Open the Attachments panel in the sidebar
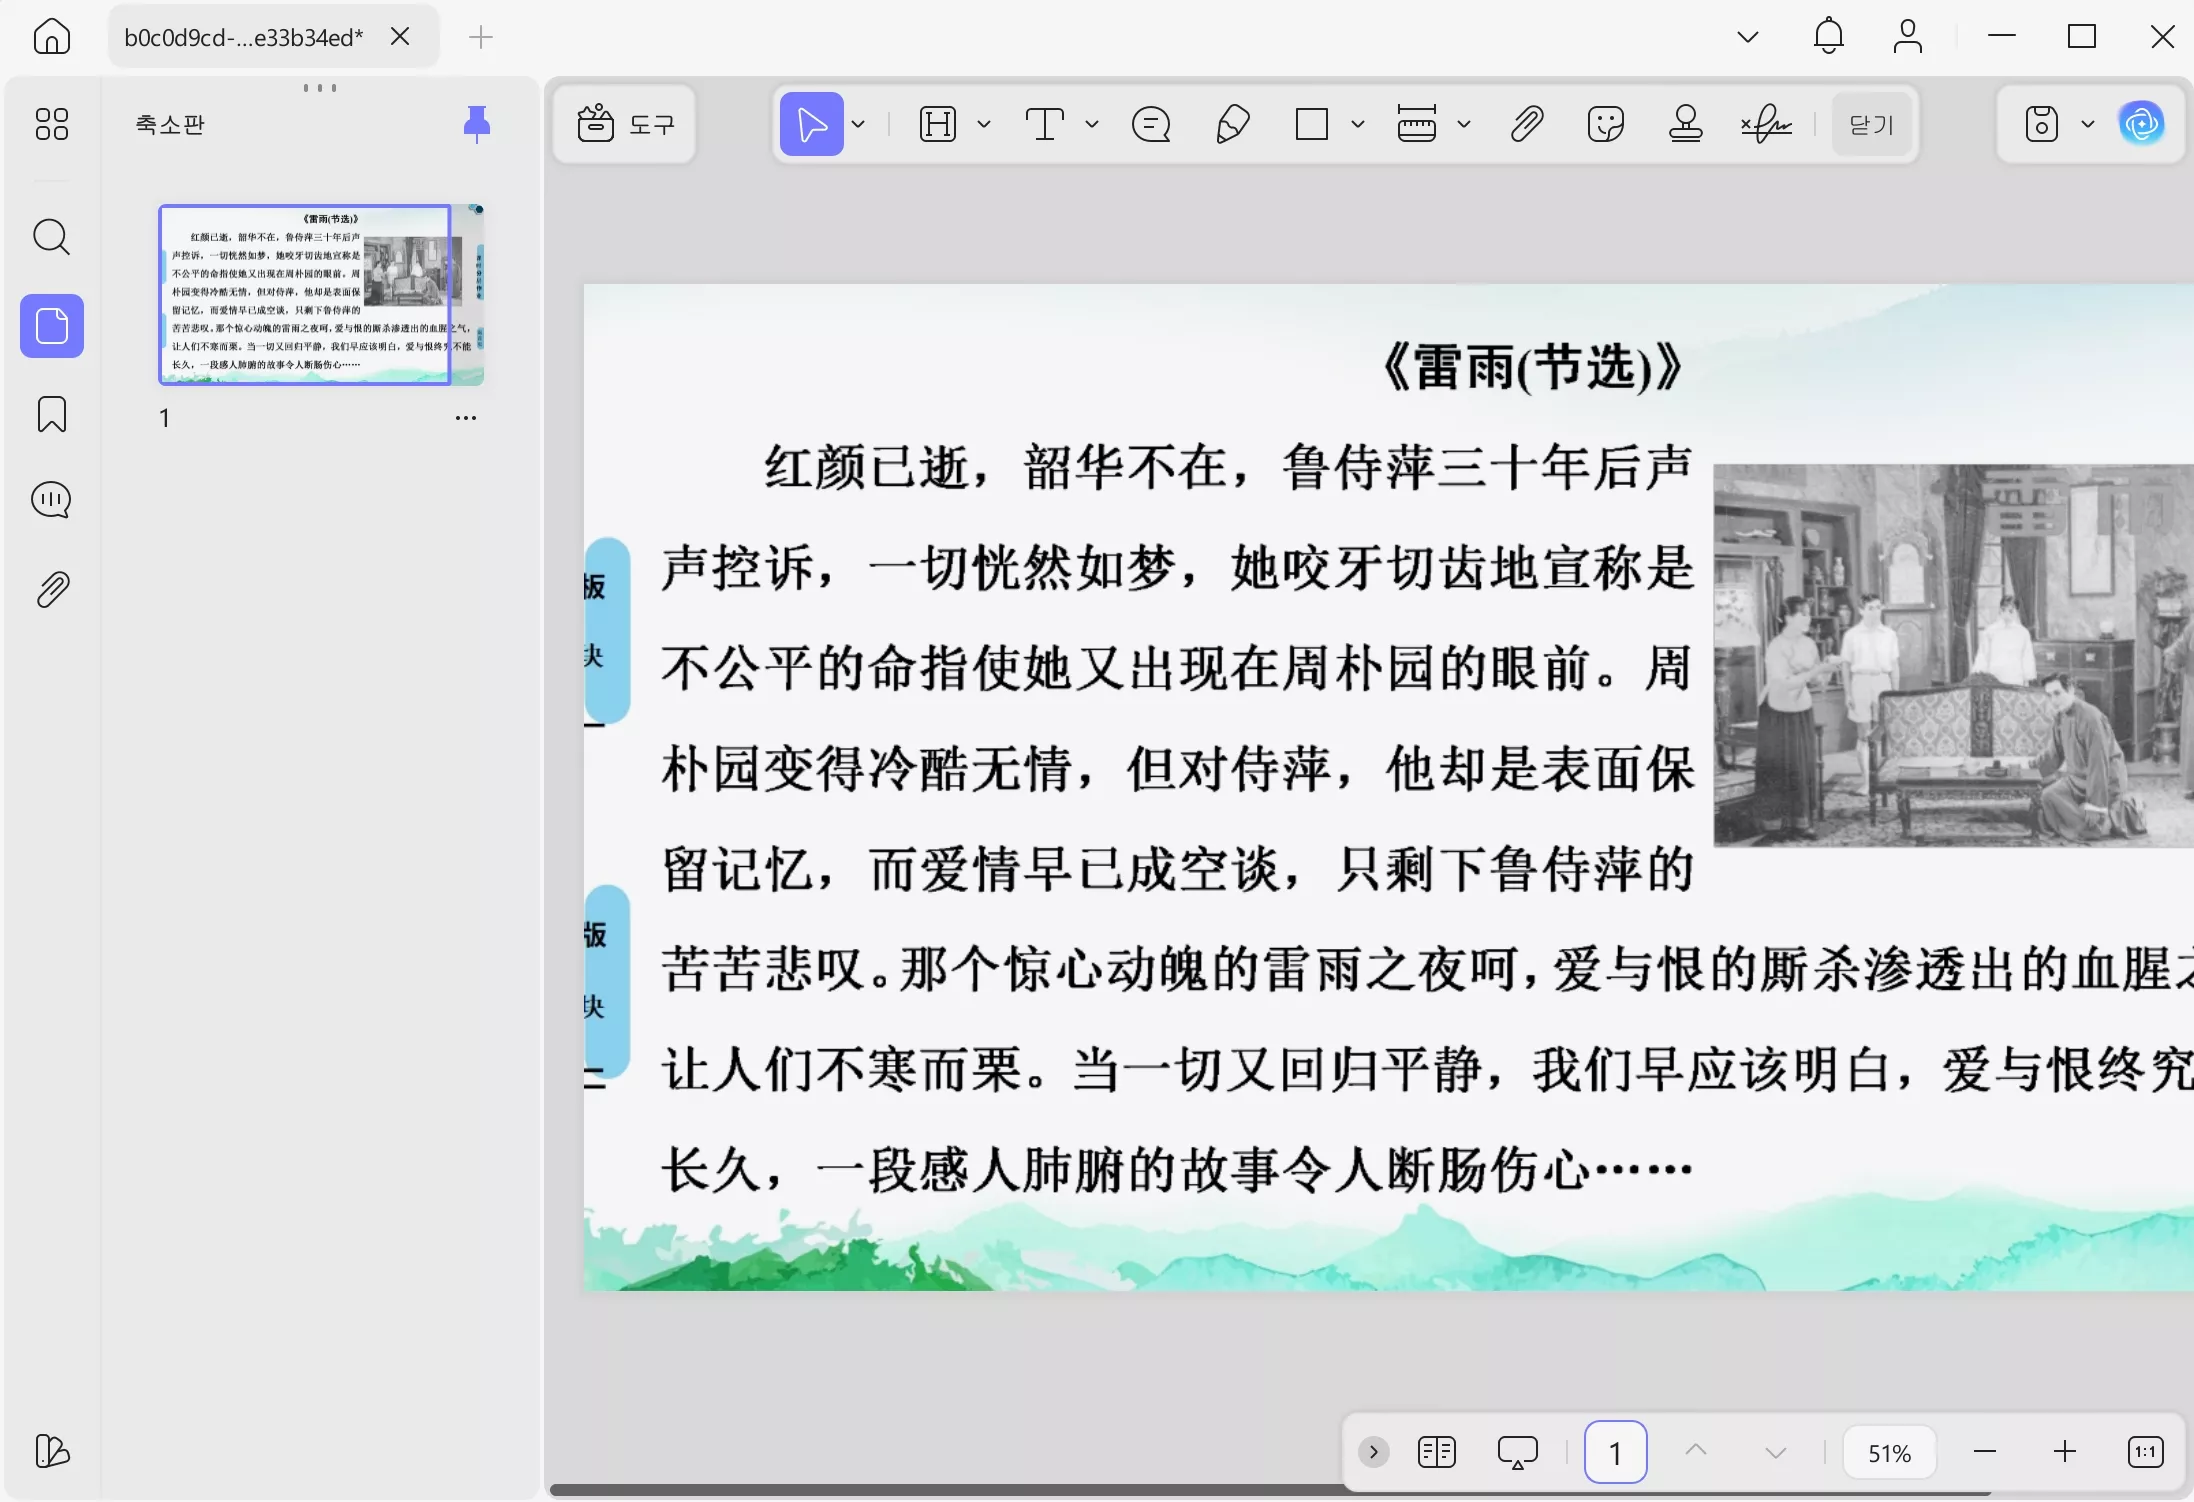Viewport: 2194px width, 1502px height. click(51, 588)
